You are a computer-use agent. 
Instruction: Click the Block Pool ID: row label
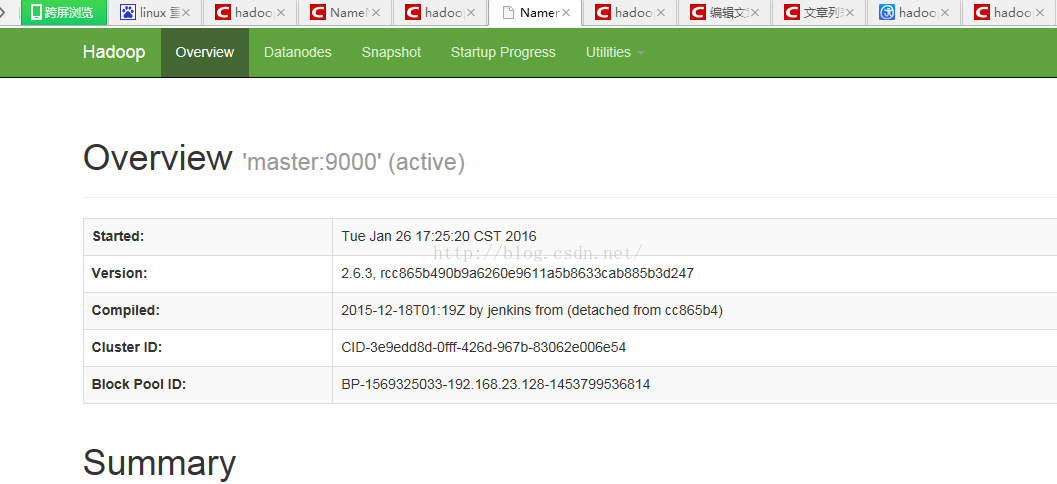(x=139, y=385)
